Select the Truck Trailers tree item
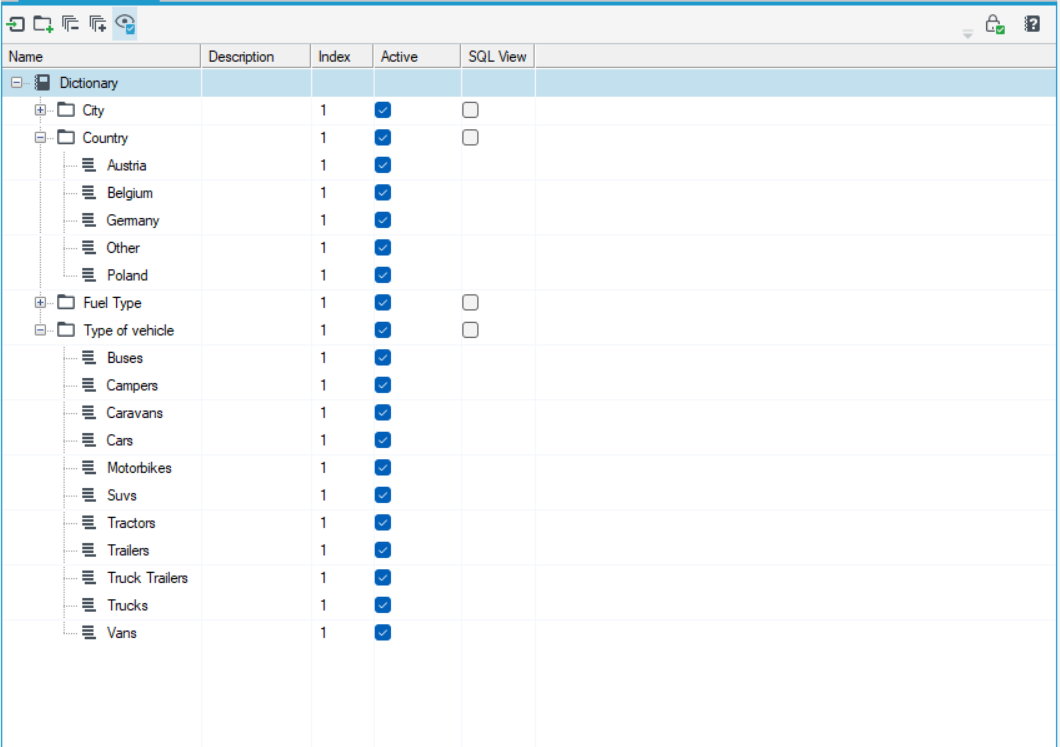This screenshot has height=747, width=1060. (147, 578)
